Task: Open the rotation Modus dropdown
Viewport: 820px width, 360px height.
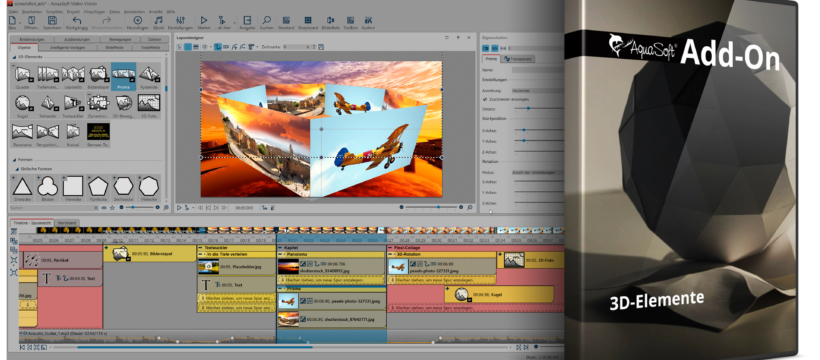Action: tap(538, 172)
